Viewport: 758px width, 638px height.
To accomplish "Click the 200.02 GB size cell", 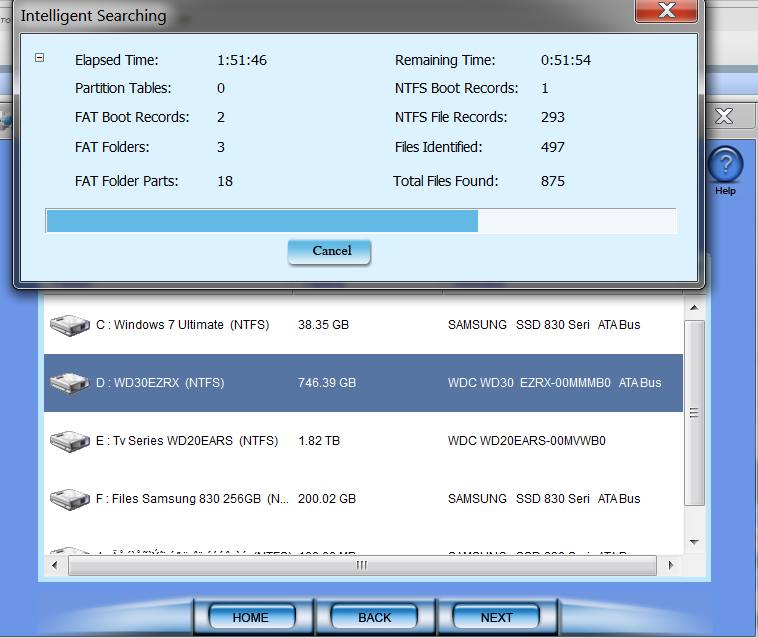I will (327, 499).
